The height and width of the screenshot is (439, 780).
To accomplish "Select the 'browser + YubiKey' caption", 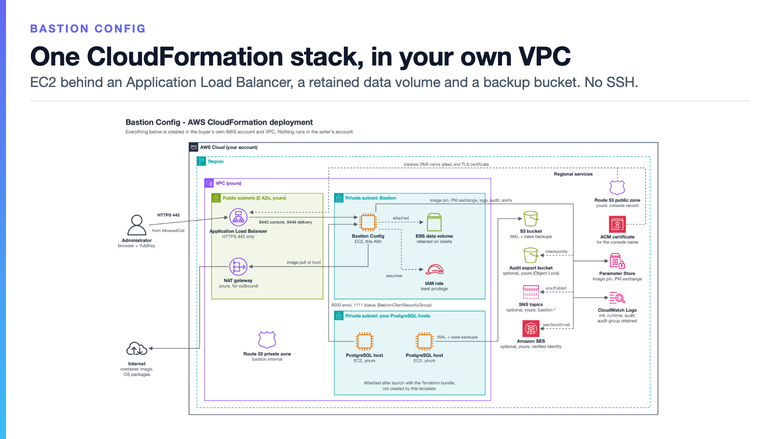I will 136,246.
